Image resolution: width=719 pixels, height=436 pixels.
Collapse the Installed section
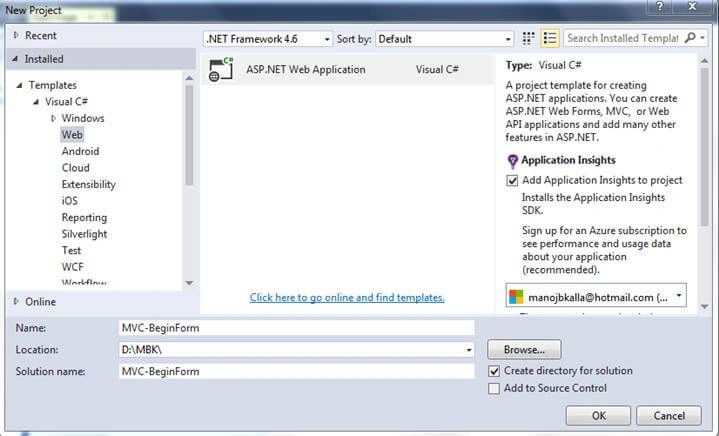[x=16, y=59]
